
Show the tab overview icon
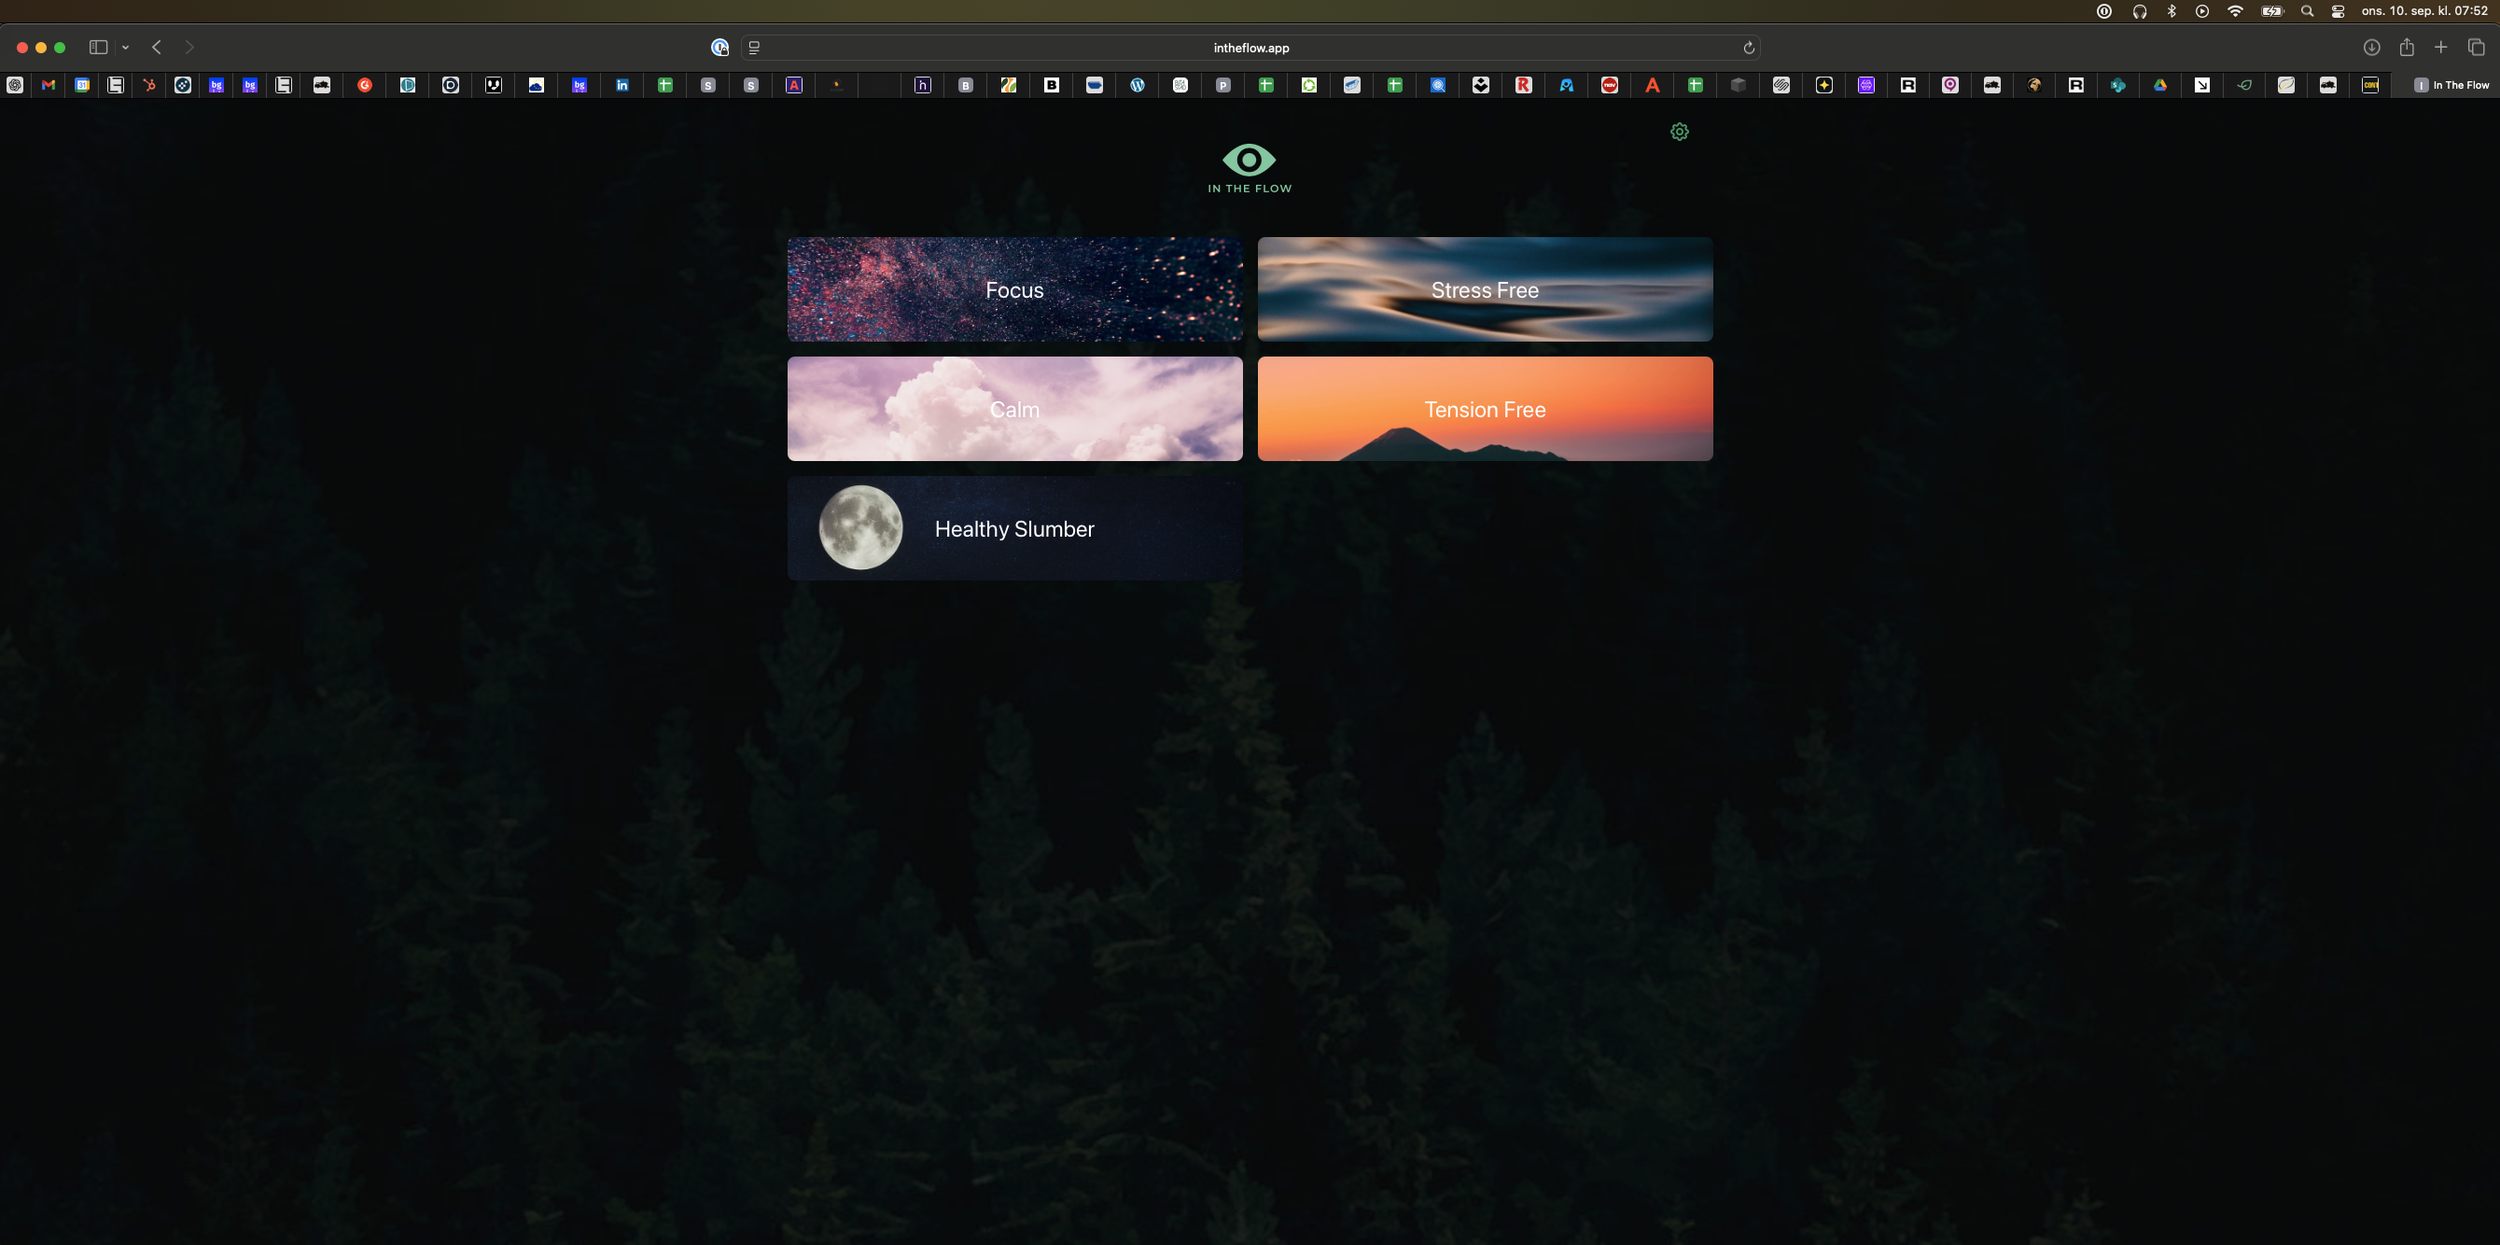pyautogui.click(x=2476, y=48)
